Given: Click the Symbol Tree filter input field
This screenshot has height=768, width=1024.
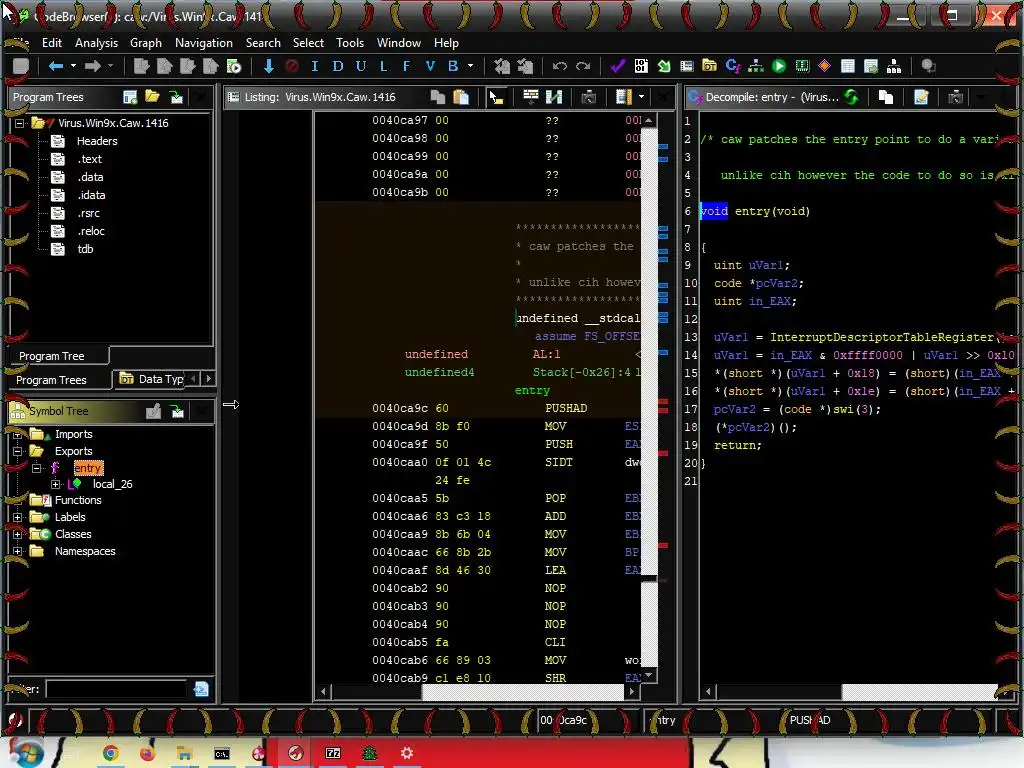Looking at the screenshot, I should click(117, 689).
